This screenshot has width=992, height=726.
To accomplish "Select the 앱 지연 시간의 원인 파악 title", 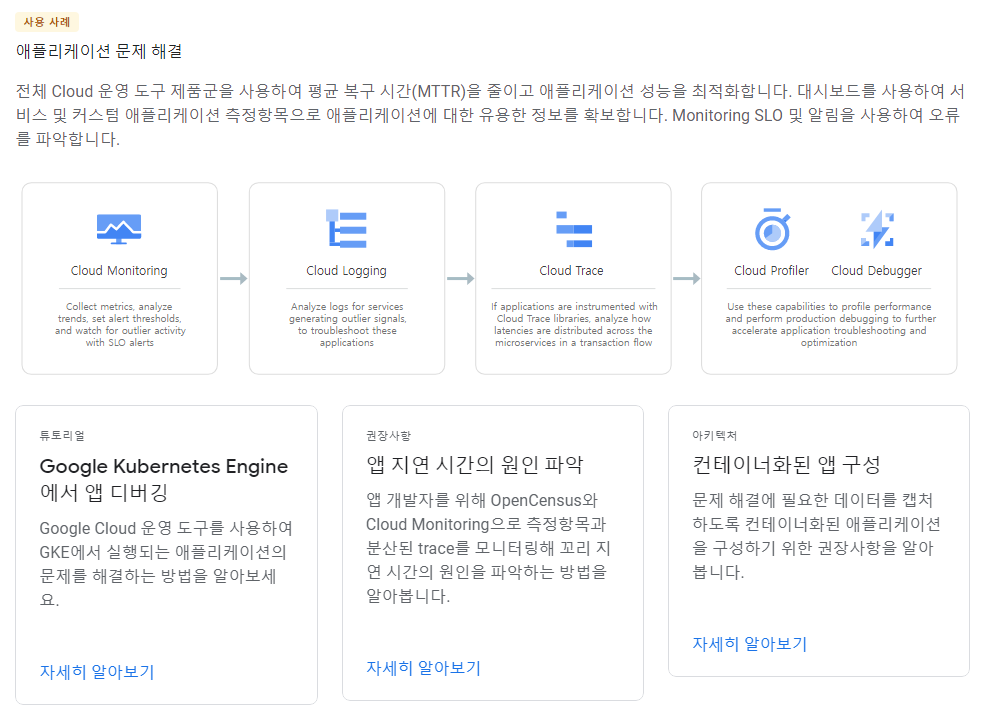I will click(x=474, y=465).
